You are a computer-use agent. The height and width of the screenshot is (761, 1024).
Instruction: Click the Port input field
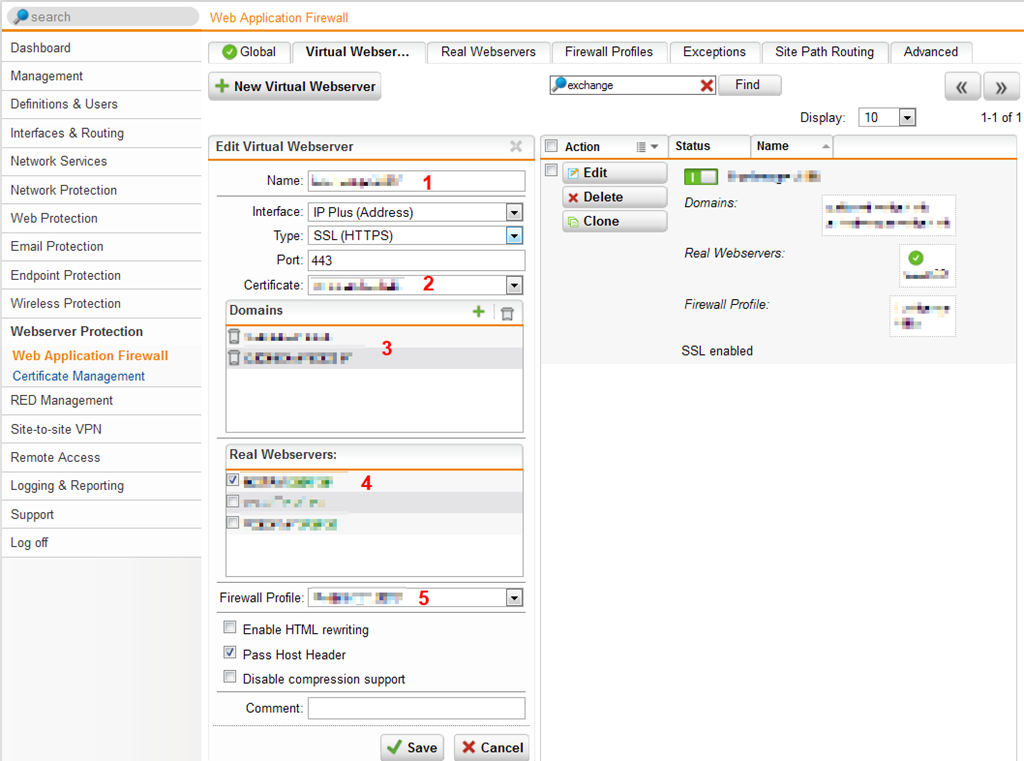click(x=415, y=260)
